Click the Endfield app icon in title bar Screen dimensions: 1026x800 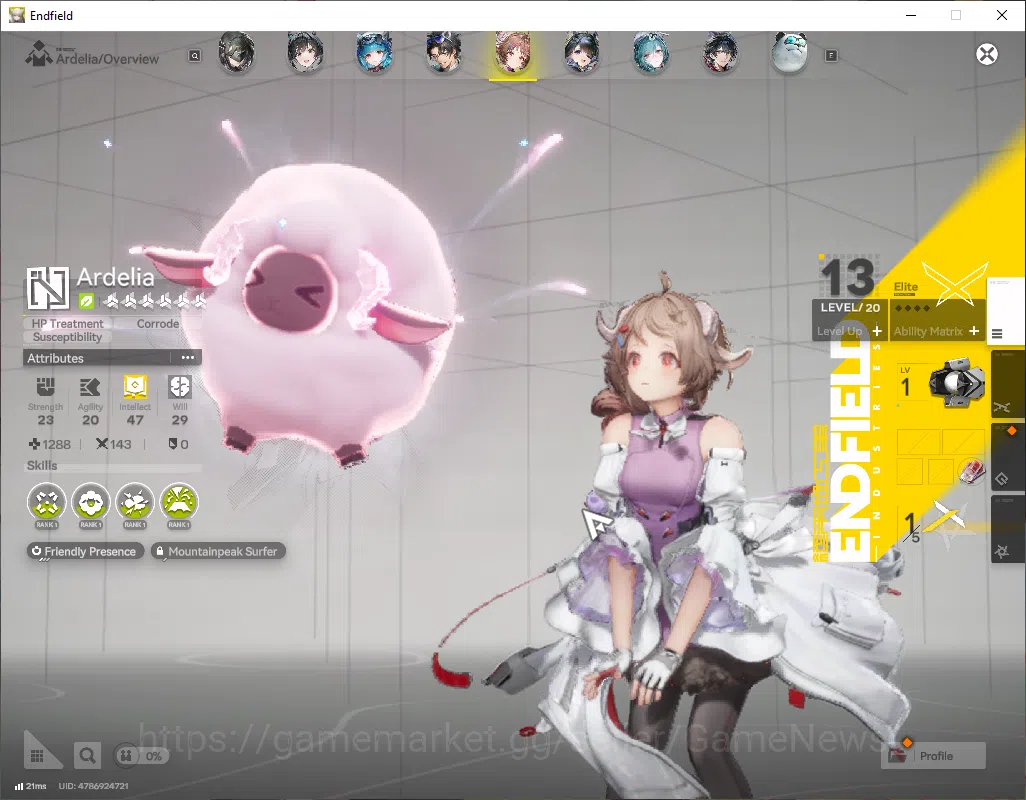coord(16,15)
